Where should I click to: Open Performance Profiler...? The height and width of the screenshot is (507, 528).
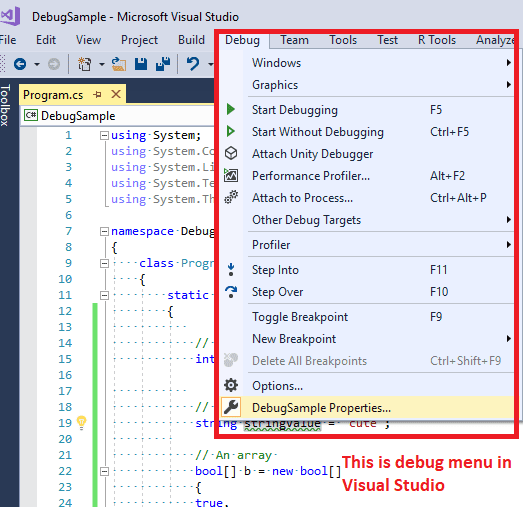pyautogui.click(x=367, y=176)
